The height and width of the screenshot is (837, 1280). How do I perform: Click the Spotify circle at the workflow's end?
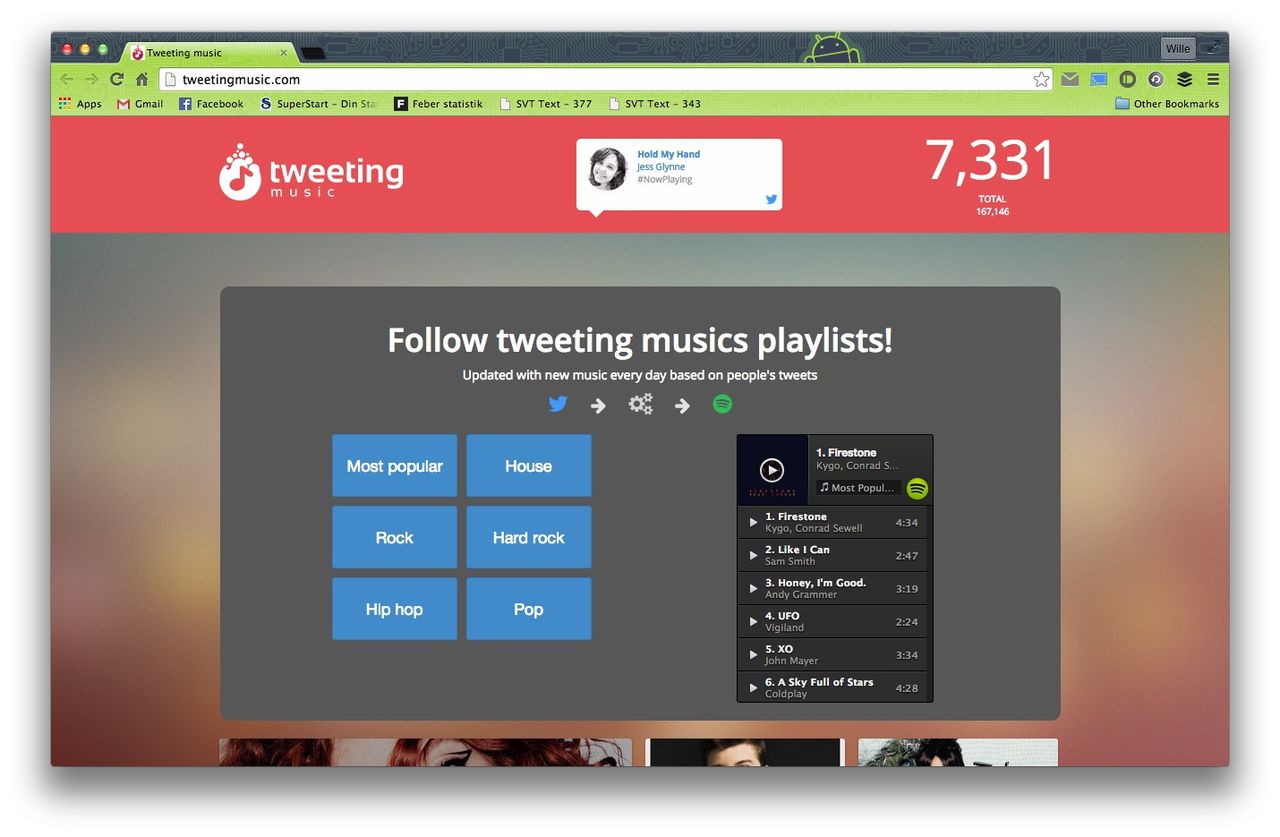722,403
